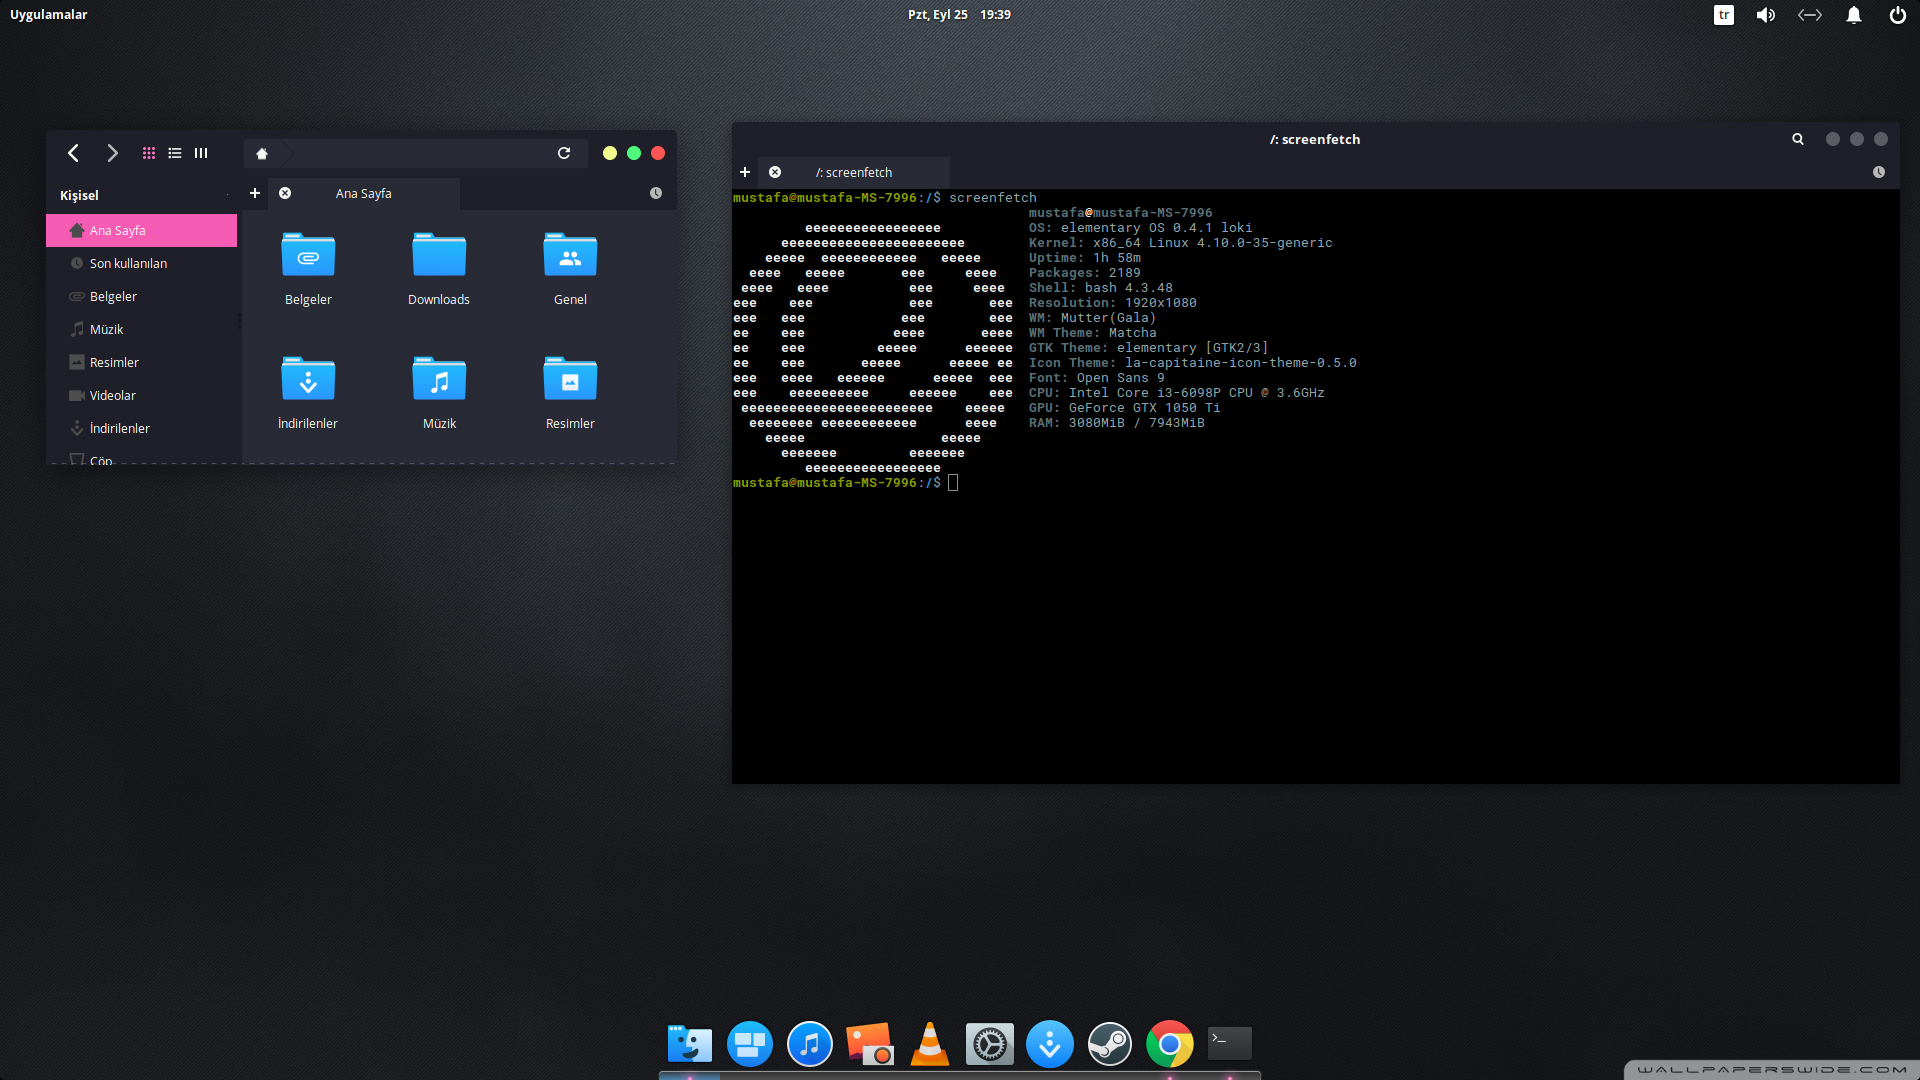Select the /: screenfetch terminal tab
This screenshot has height=1080, width=1920.
(854, 172)
